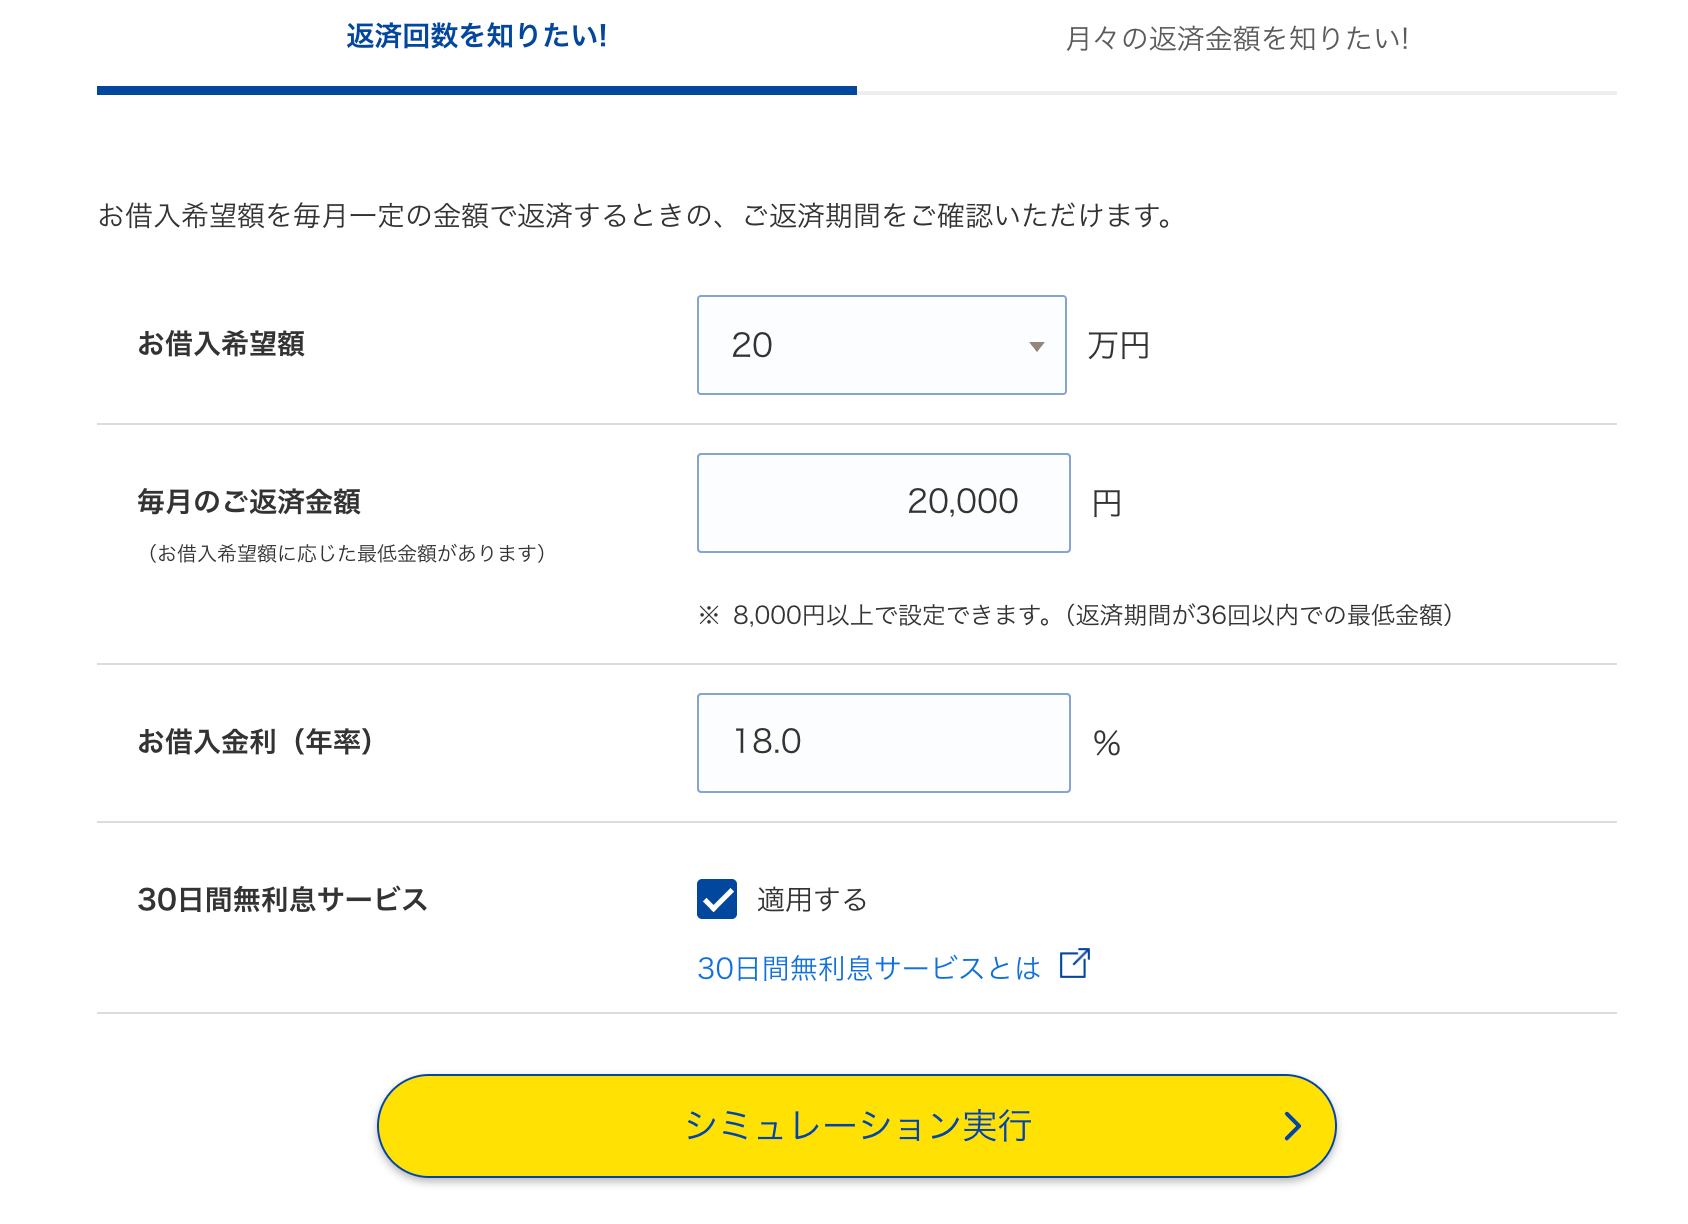Image resolution: width=1688 pixels, height=1224 pixels.
Task: Click the 18.0 interest rate field
Action: coord(883,742)
